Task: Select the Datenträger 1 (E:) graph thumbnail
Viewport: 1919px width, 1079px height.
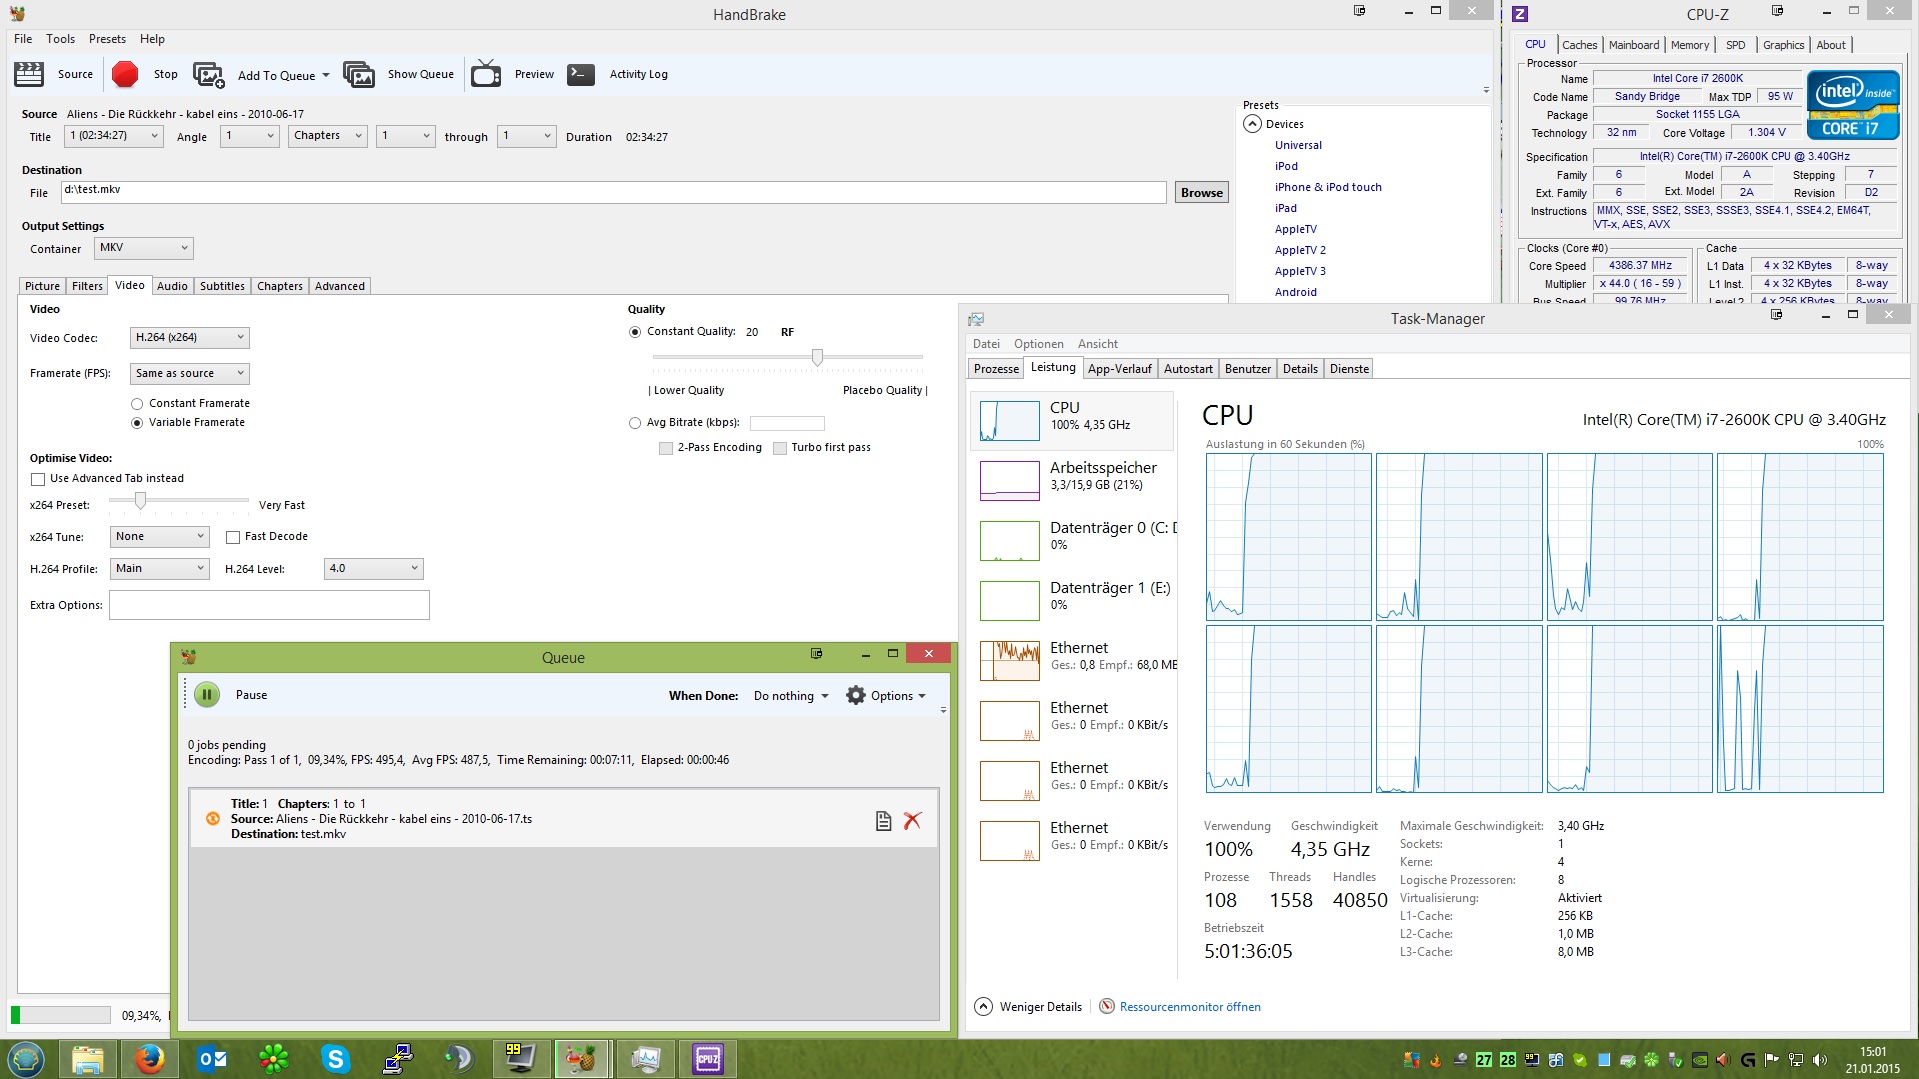Action: [1010, 601]
